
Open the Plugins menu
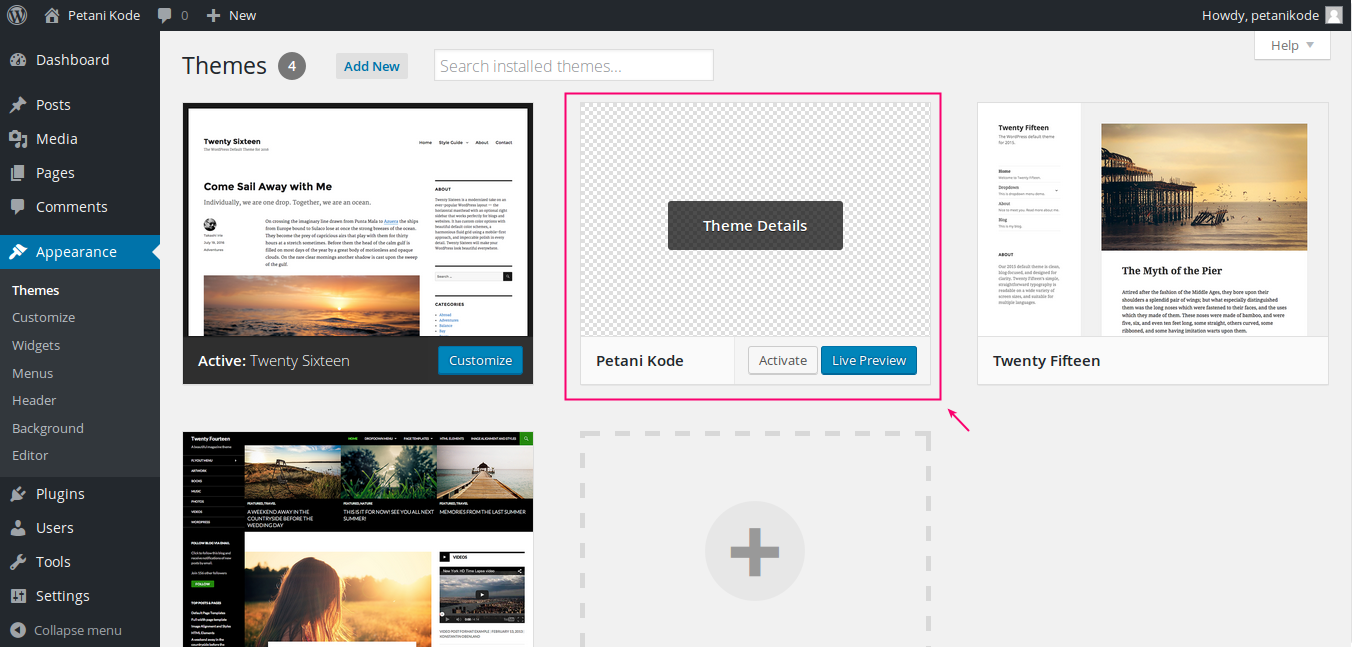click(80, 494)
